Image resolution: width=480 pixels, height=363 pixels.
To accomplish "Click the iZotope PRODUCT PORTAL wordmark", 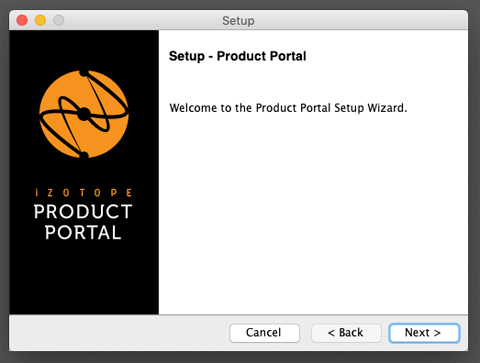I will click(x=83, y=214).
